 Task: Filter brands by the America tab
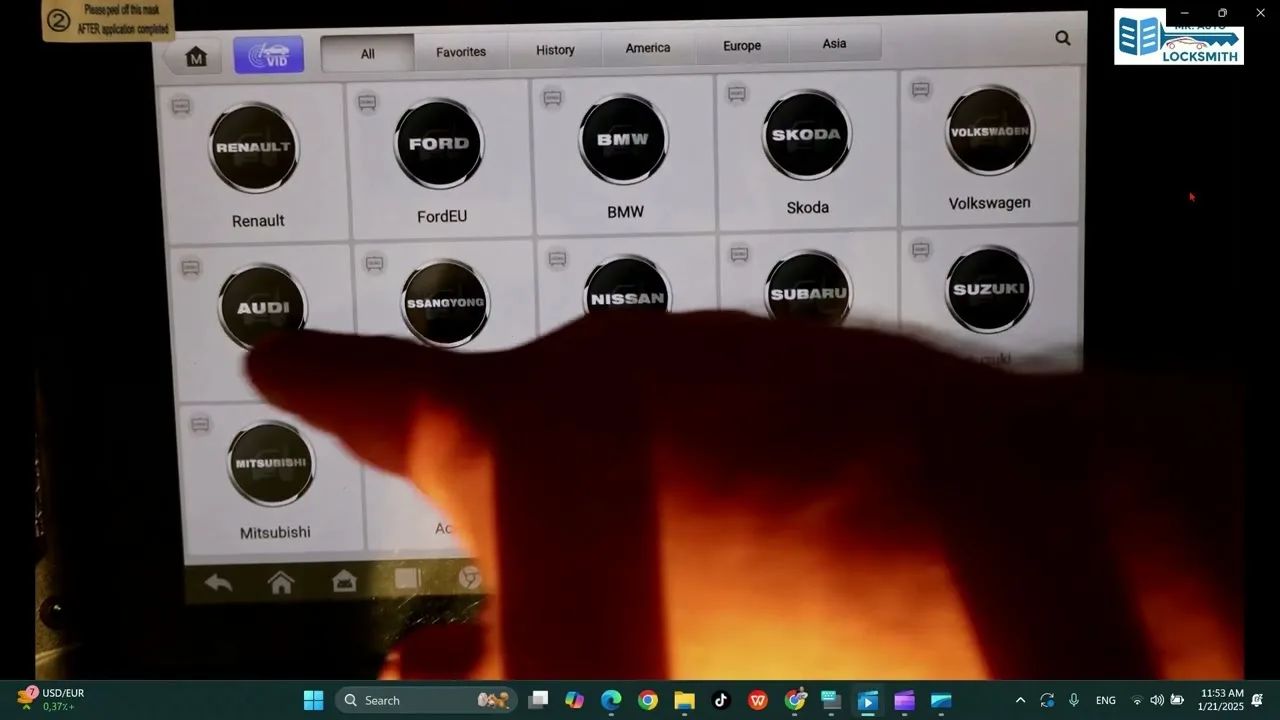coord(648,48)
